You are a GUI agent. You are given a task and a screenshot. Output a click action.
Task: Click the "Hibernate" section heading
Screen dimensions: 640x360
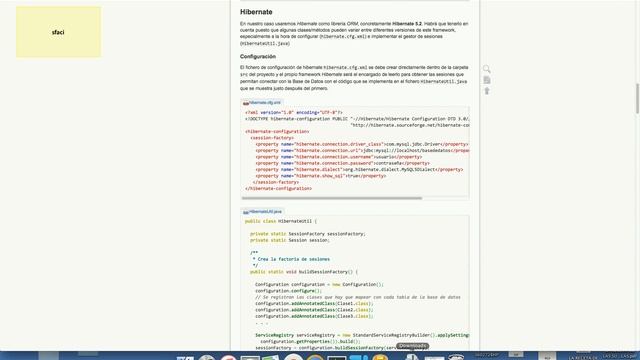coord(256,12)
